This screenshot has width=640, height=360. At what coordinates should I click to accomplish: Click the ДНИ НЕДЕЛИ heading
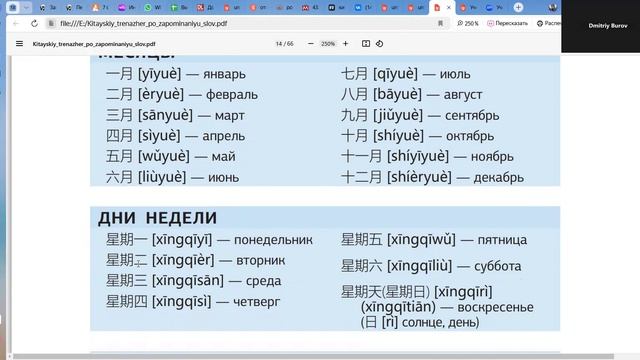[158, 218]
